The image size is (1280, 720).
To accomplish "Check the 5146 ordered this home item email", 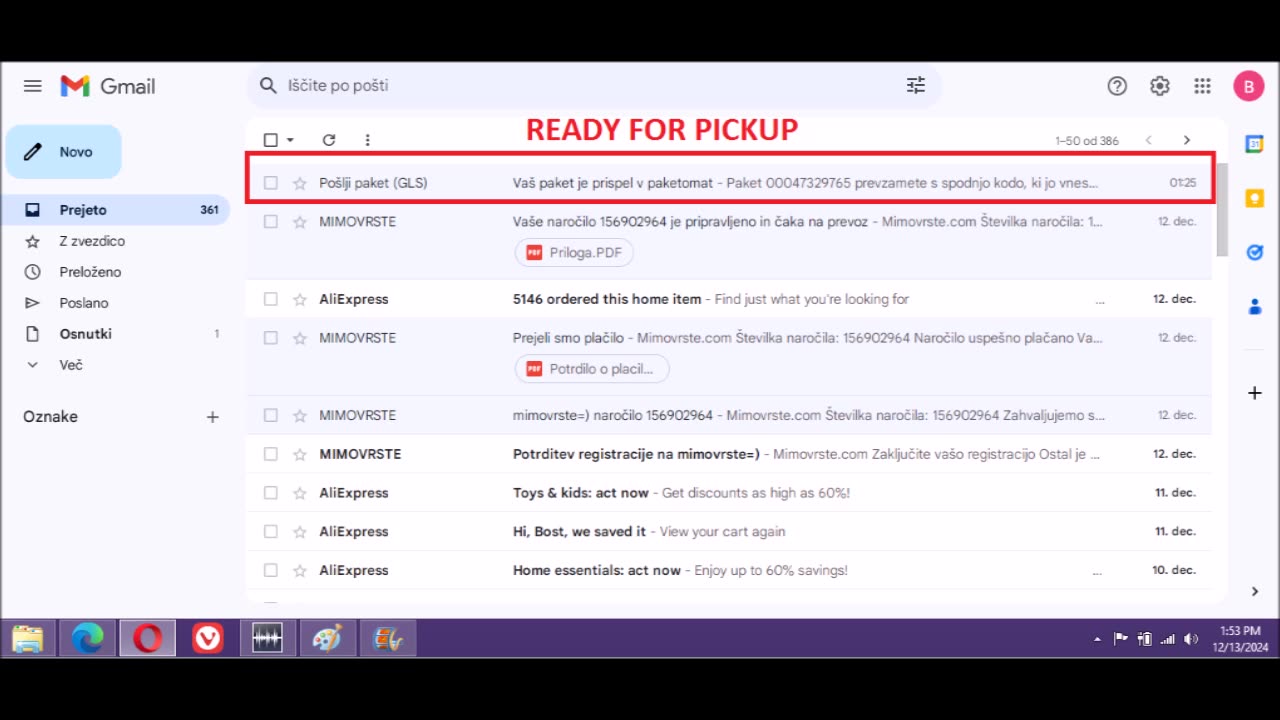I will click(x=271, y=299).
